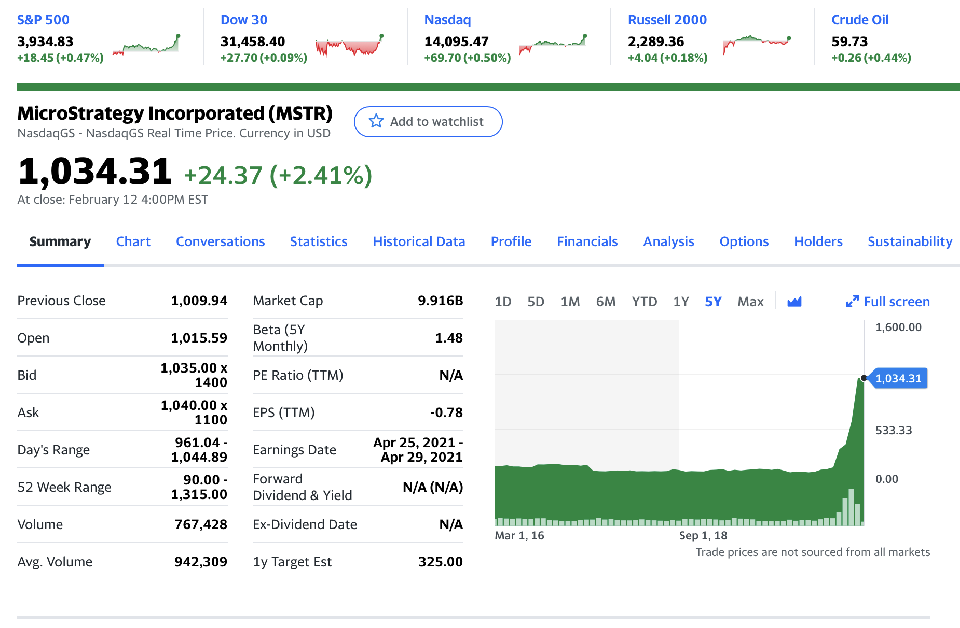Click the Dow 30 sparkline chart
Screen dimensions: 960x628
pos(350,46)
